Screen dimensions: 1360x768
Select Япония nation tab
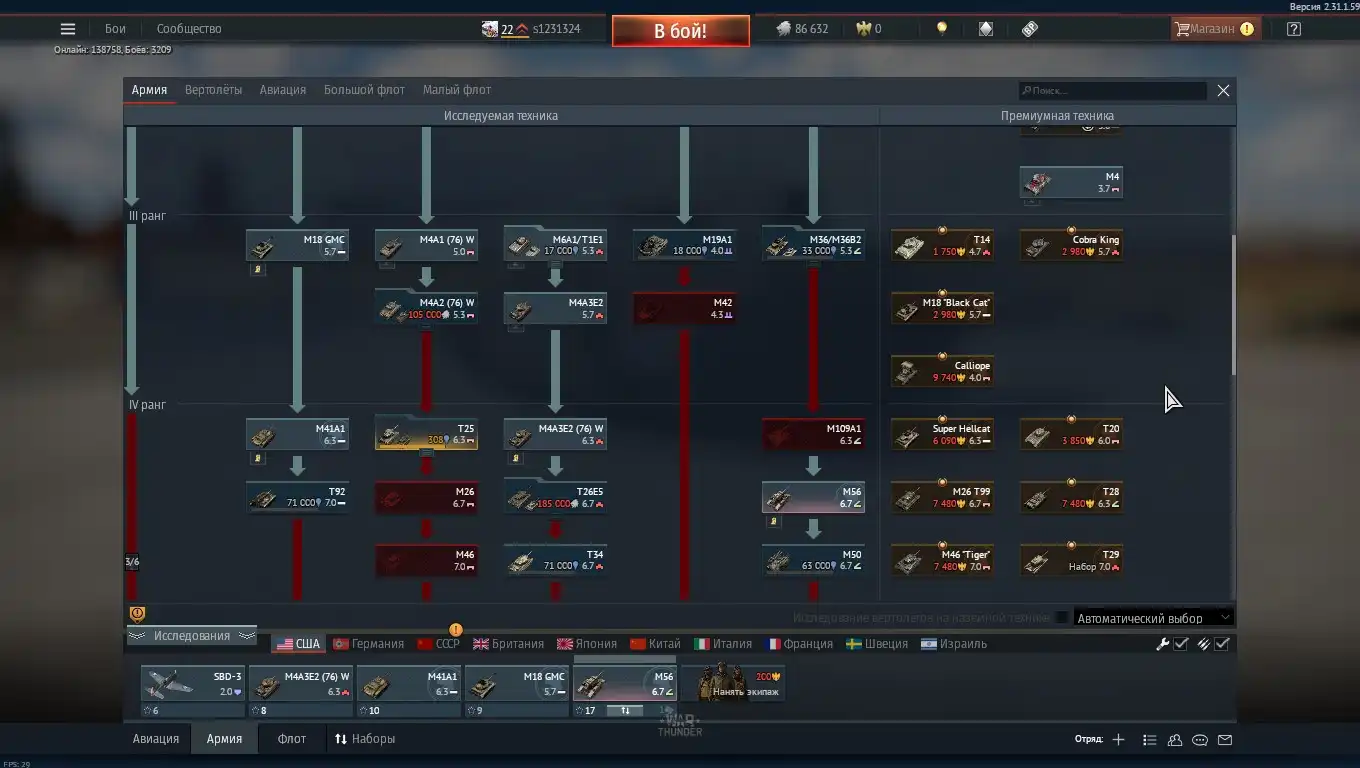(x=587, y=644)
